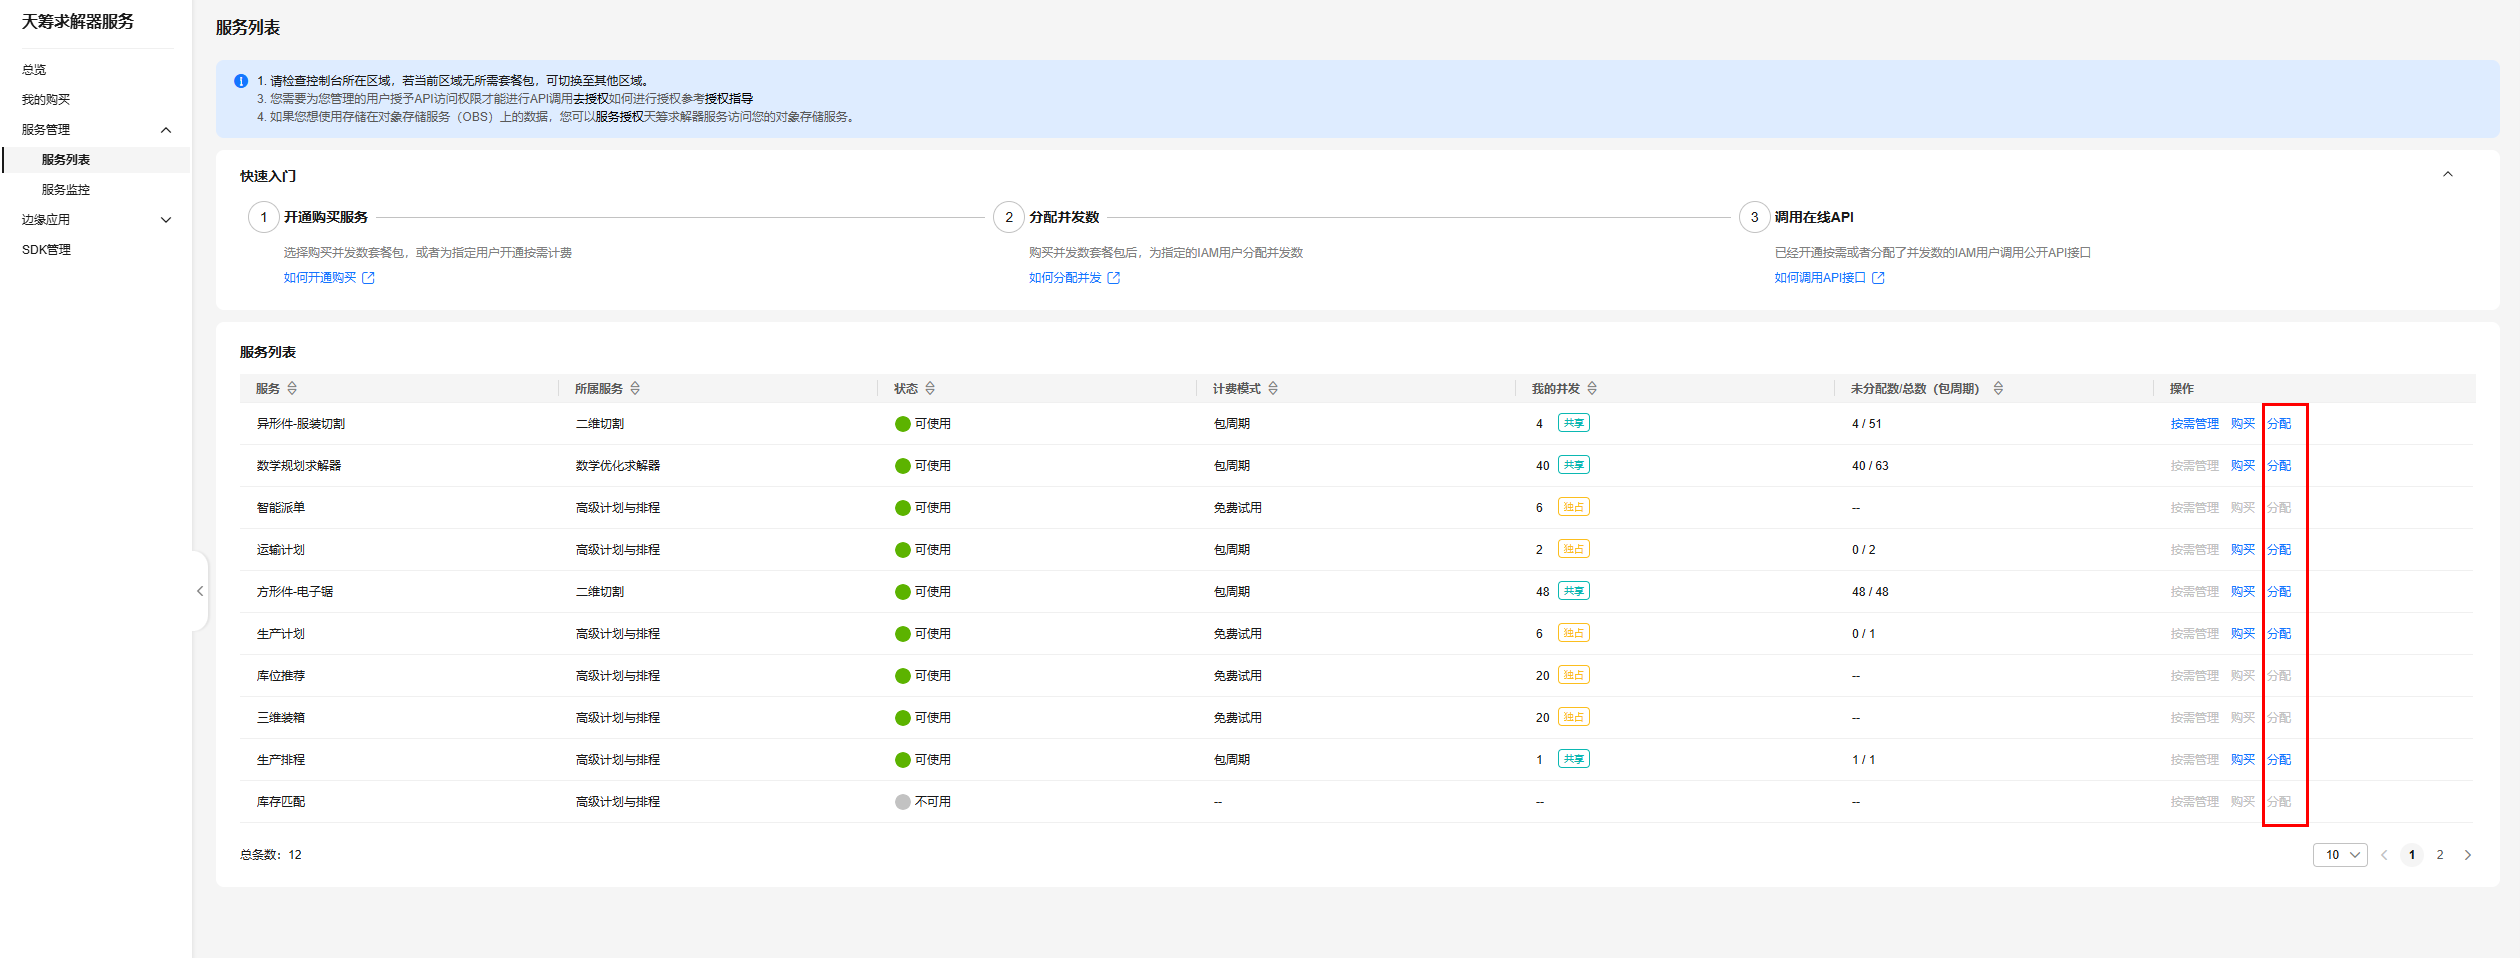Viewport: 2520px width, 958px height.
Task: Click 按需管理 for 异形件-服装切割 row
Action: (x=2194, y=424)
